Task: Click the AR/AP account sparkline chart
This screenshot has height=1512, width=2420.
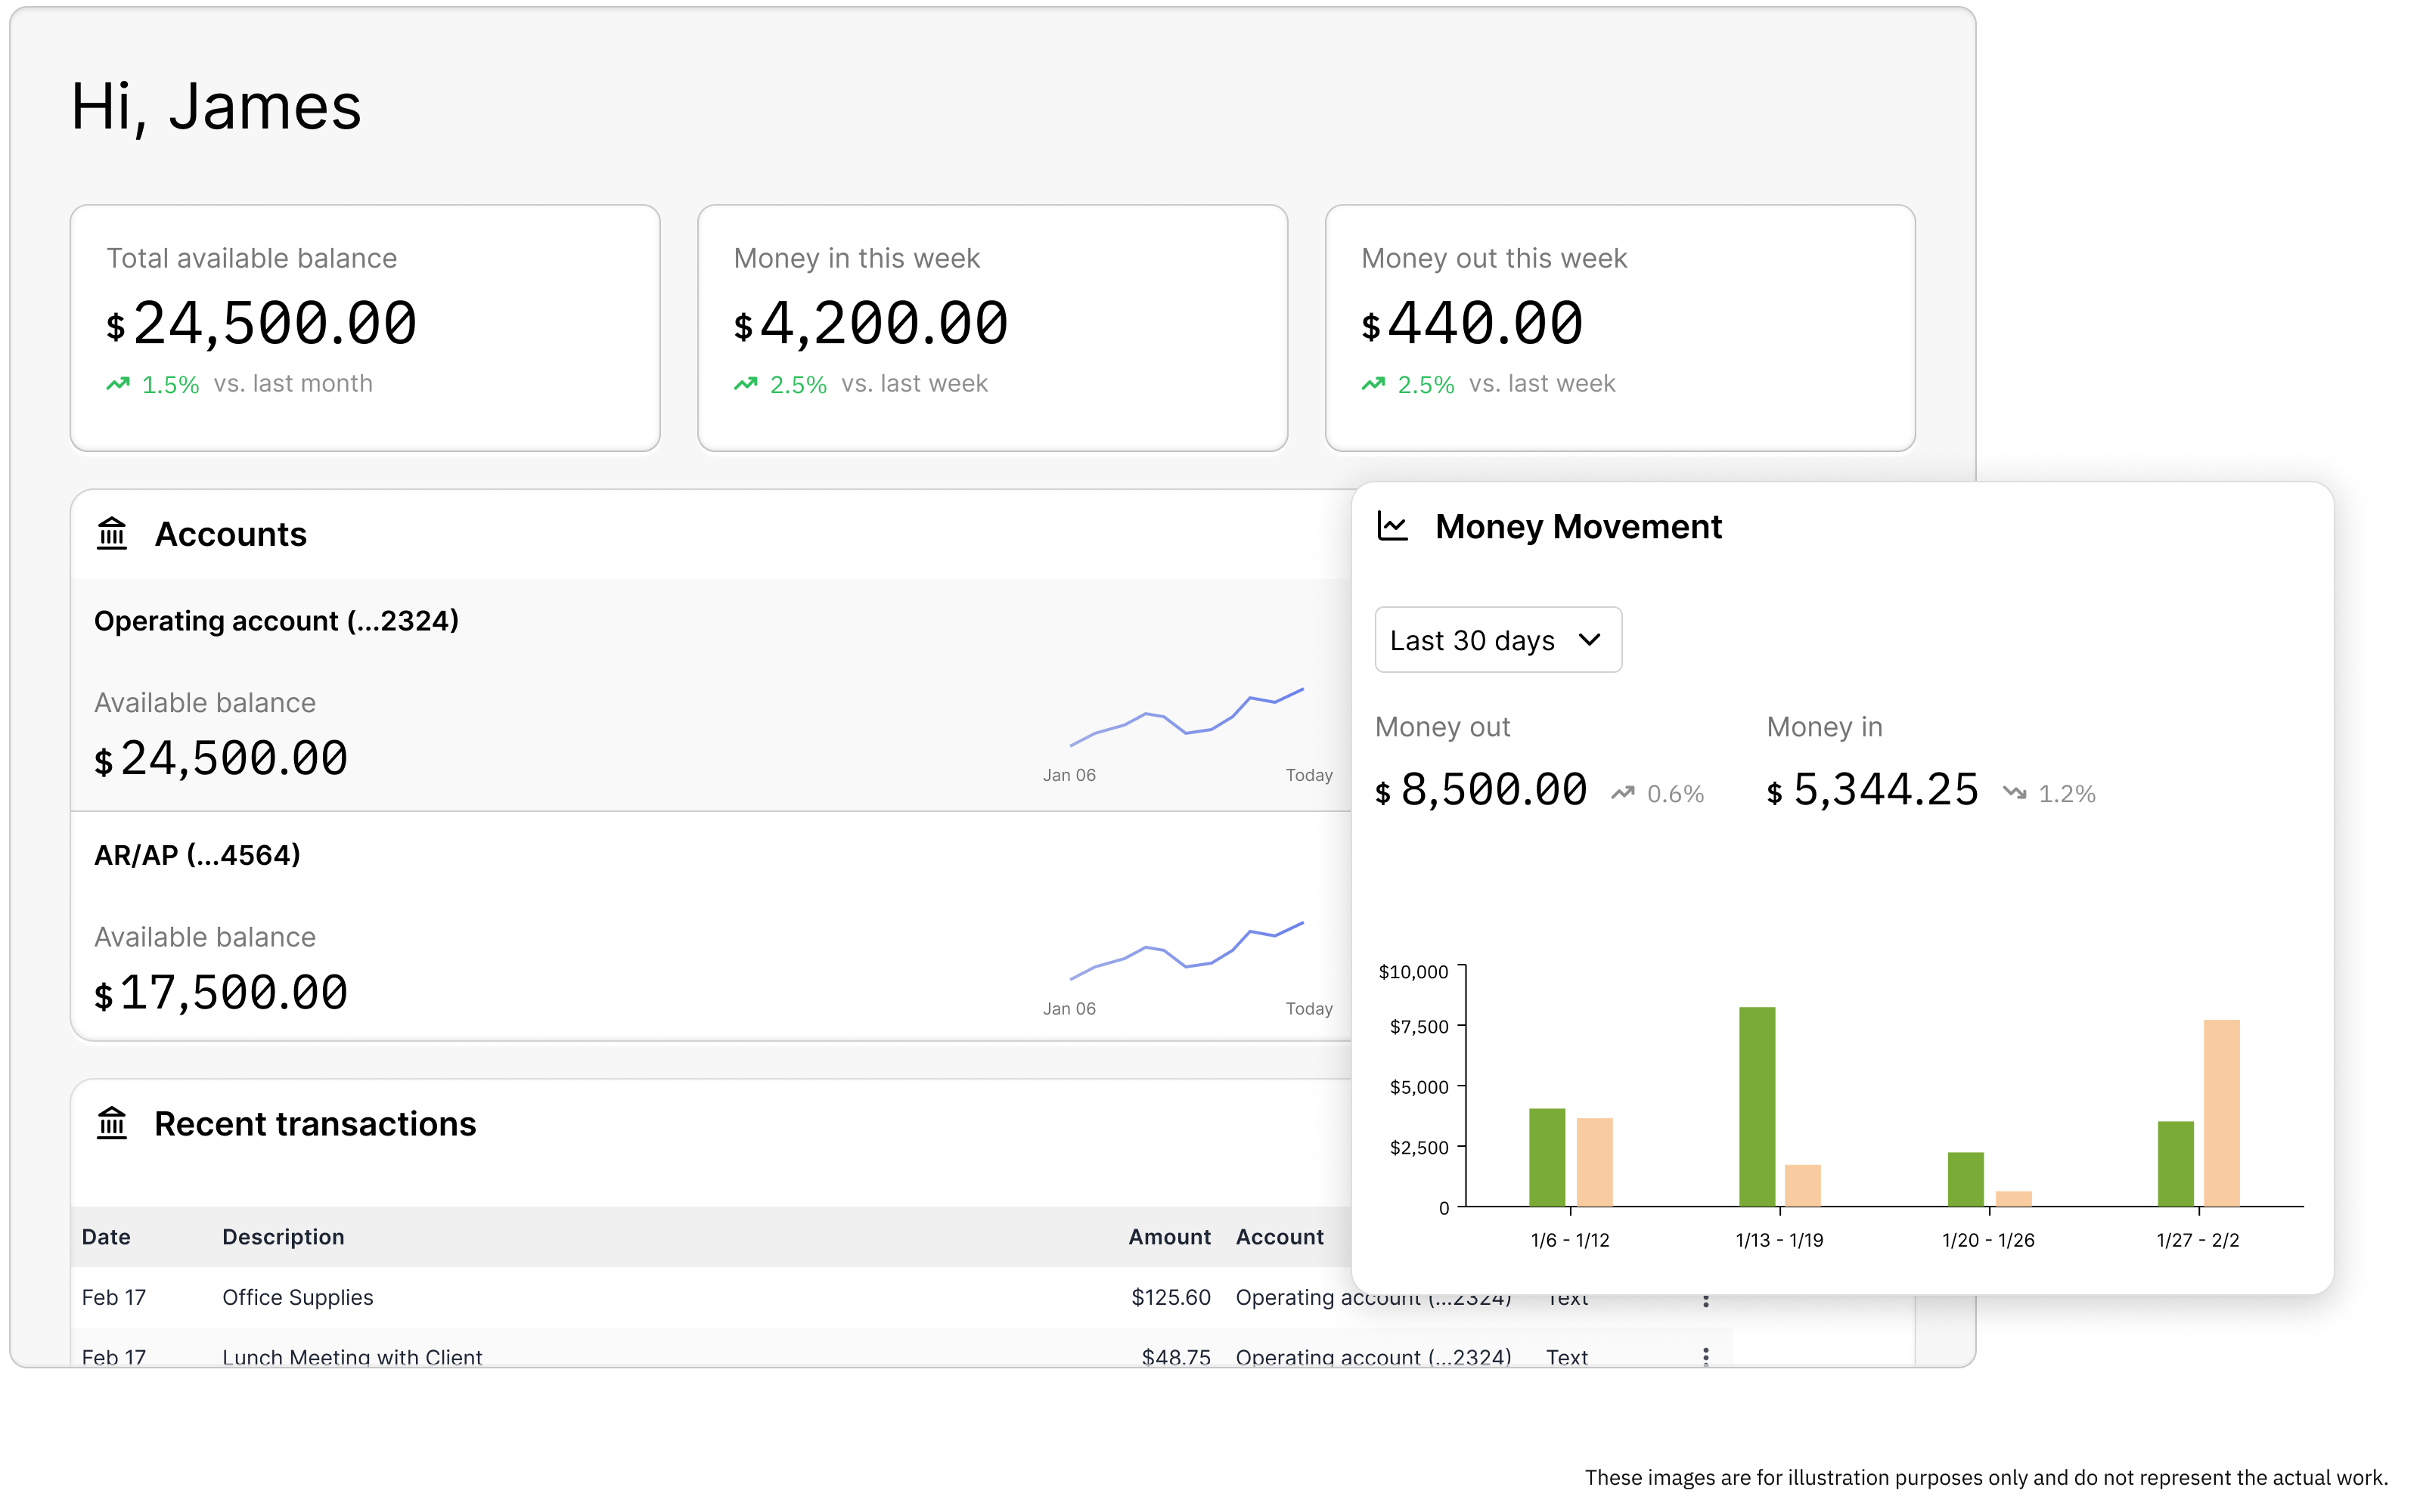Action: [1187, 951]
